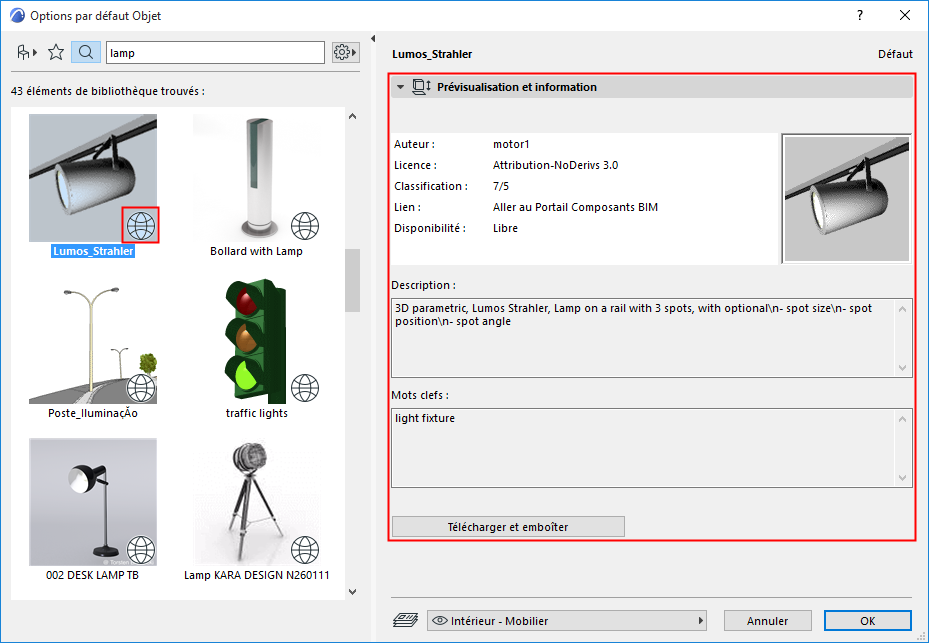This screenshot has width=929, height=643.
Task: Mots clefs box scroll up arrow
Action: (x=902, y=420)
